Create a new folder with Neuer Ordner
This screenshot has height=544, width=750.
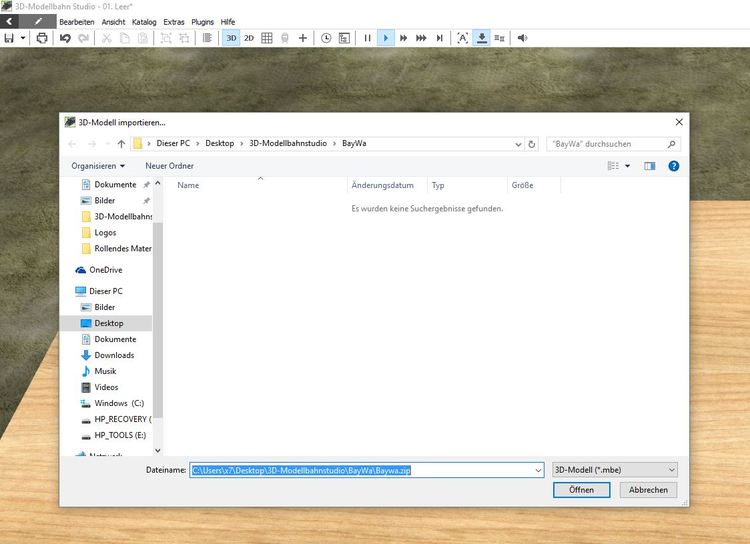click(x=169, y=166)
